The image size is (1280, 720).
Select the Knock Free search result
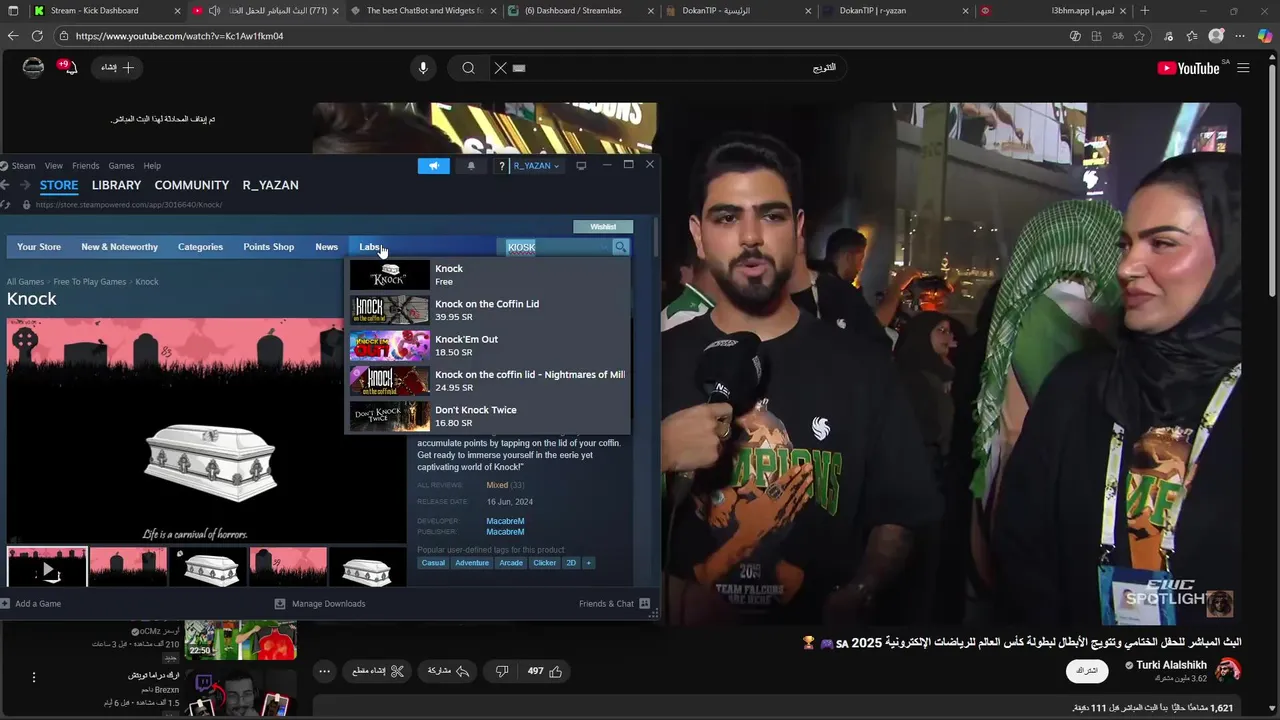click(489, 275)
